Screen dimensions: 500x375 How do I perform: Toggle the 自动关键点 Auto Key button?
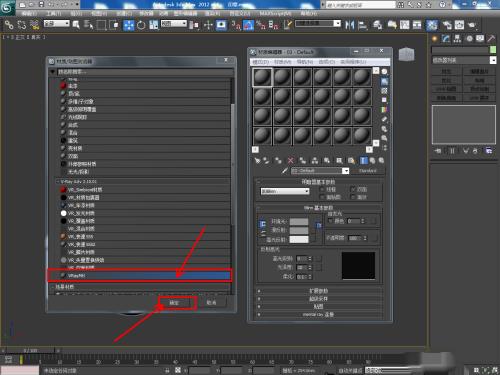350,370
